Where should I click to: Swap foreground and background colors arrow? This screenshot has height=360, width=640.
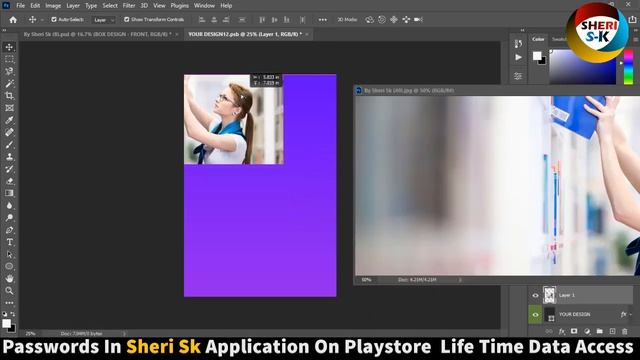[x=13, y=314]
